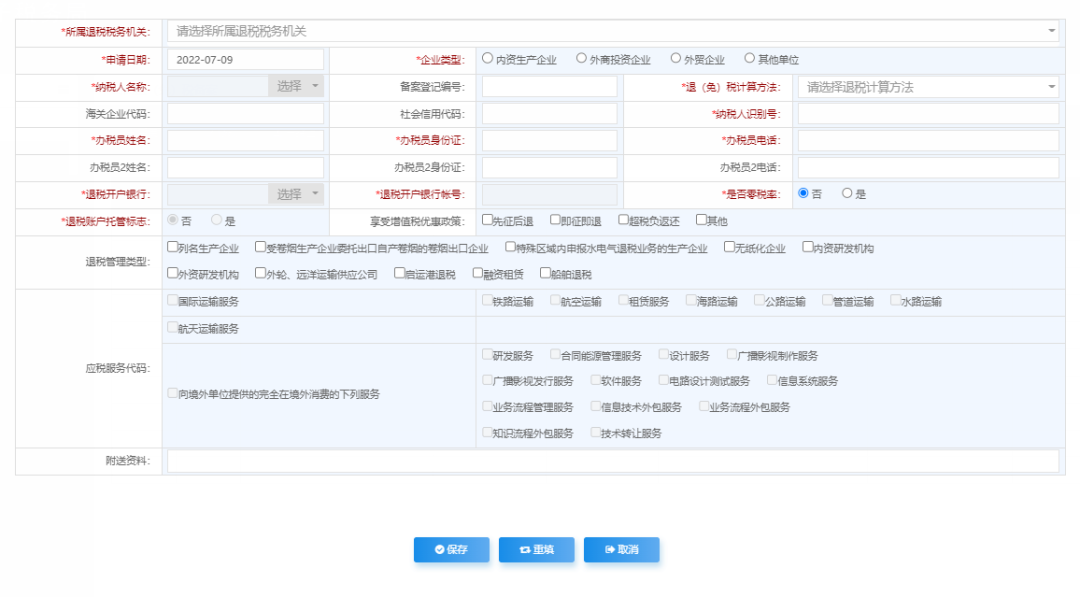Open the 所属退税税务机关 dropdown

click(x=612, y=31)
